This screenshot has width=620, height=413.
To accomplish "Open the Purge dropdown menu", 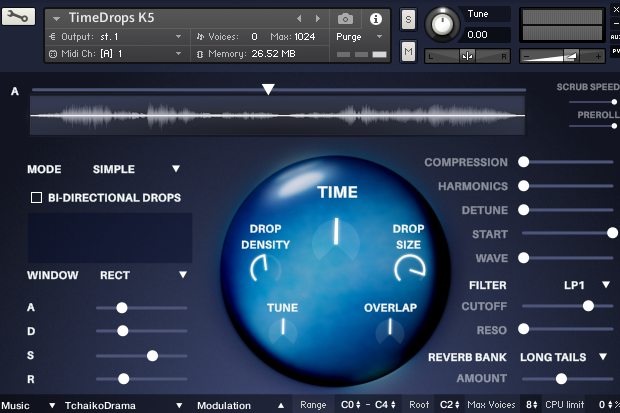I will [359, 37].
